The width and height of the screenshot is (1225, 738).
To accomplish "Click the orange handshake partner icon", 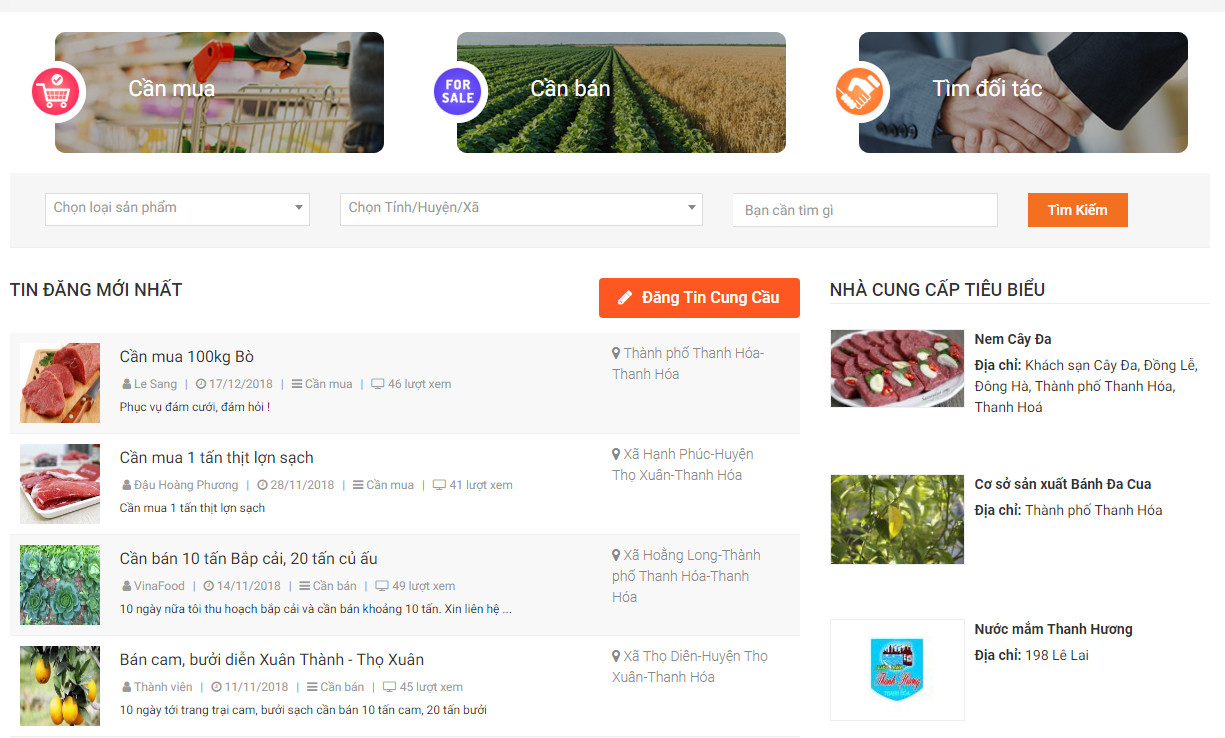I will 860,92.
